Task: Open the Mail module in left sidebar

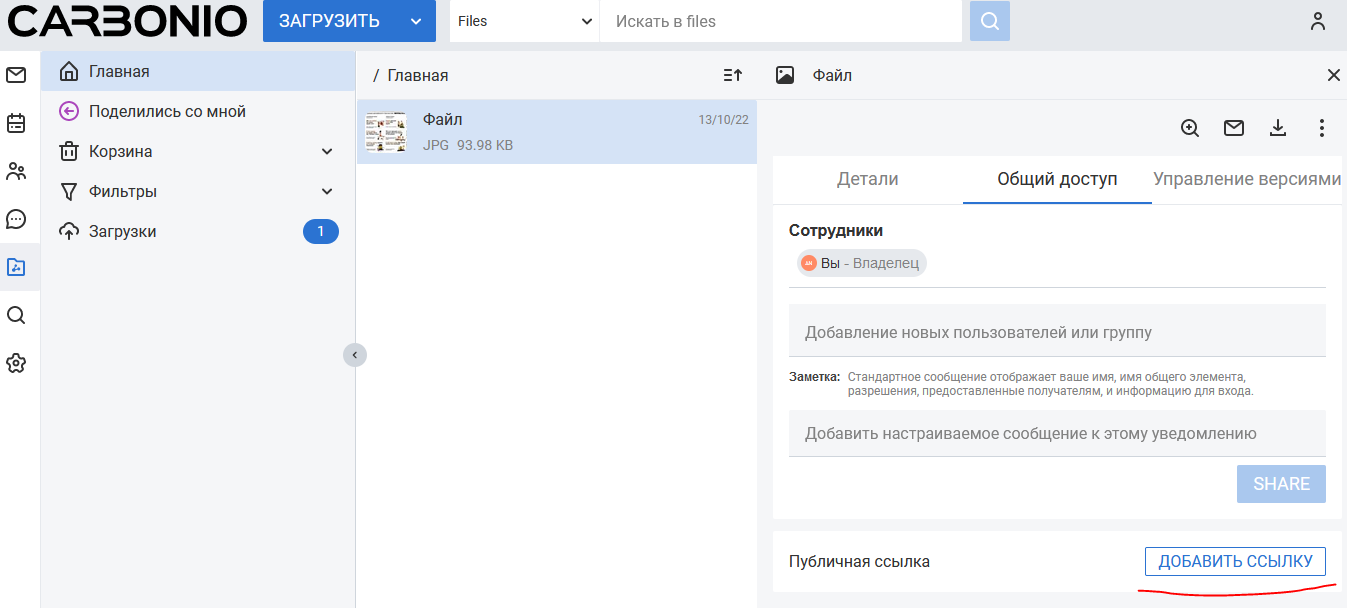Action: pos(16,75)
